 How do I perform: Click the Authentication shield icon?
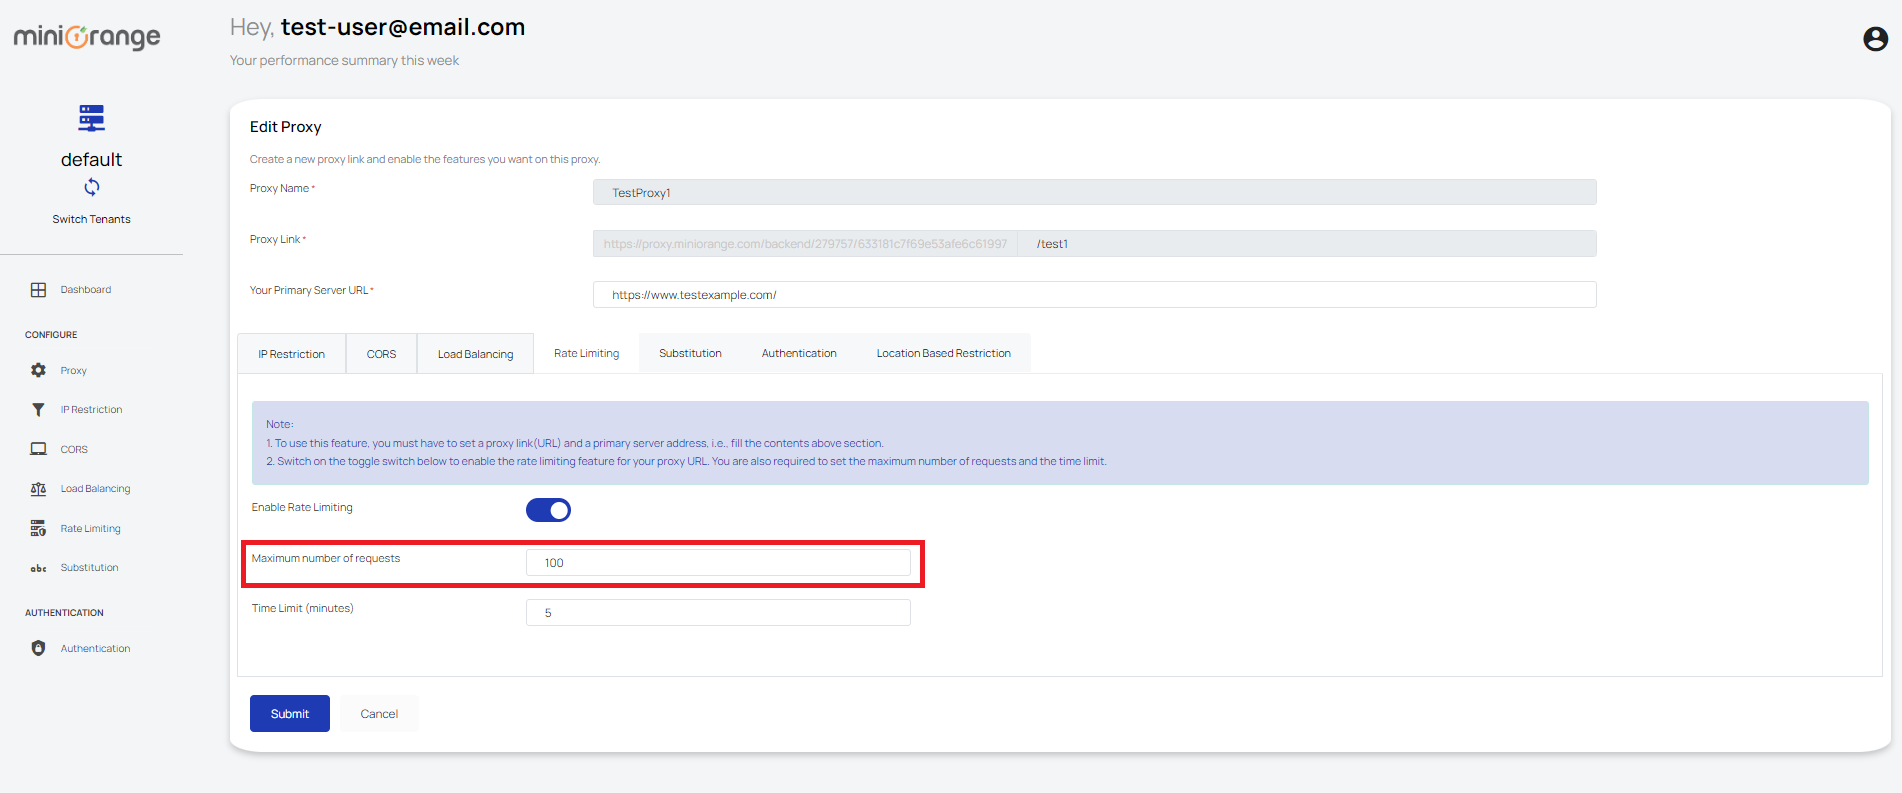point(38,648)
